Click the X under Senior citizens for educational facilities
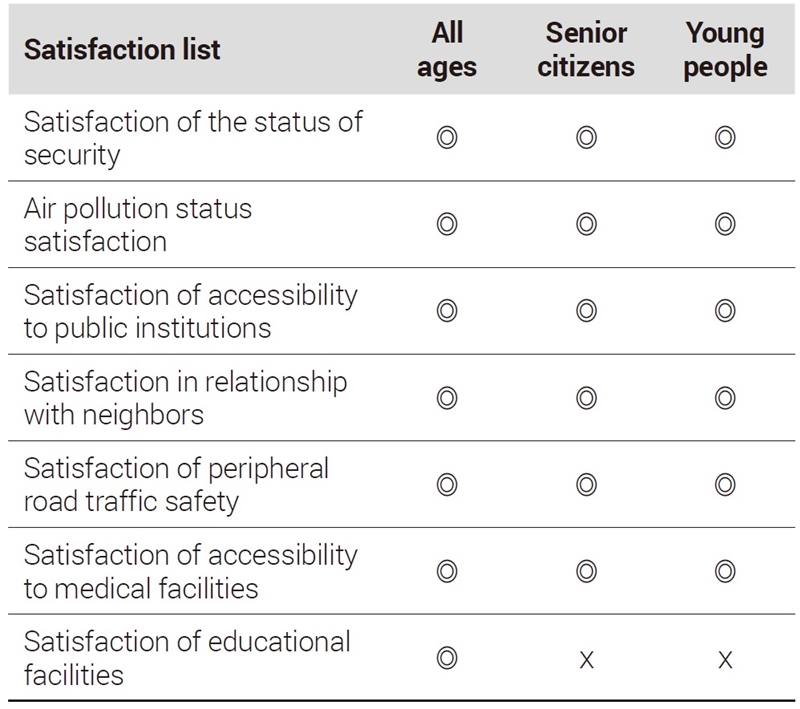This screenshot has width=800, height=709. pyautogui.click(x=587, y=660)
